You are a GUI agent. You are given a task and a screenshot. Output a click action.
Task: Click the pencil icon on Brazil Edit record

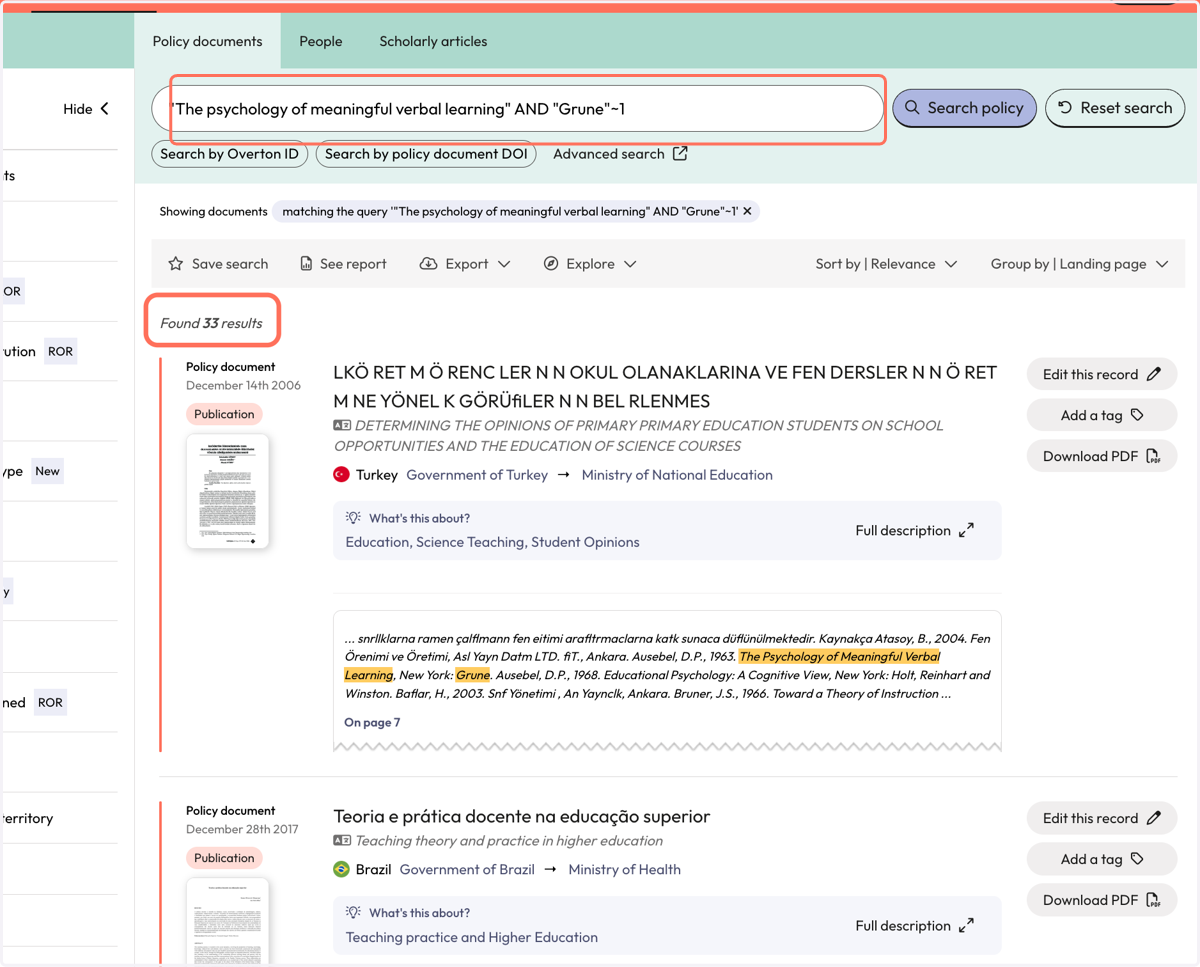click(x=1154, y=818)
